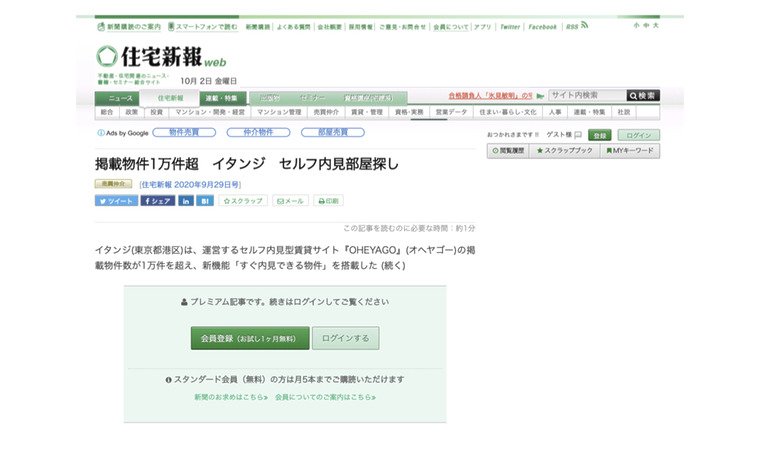Share the article via Facebook シェア button
760x456 pixels.
[x=158, y=201]
